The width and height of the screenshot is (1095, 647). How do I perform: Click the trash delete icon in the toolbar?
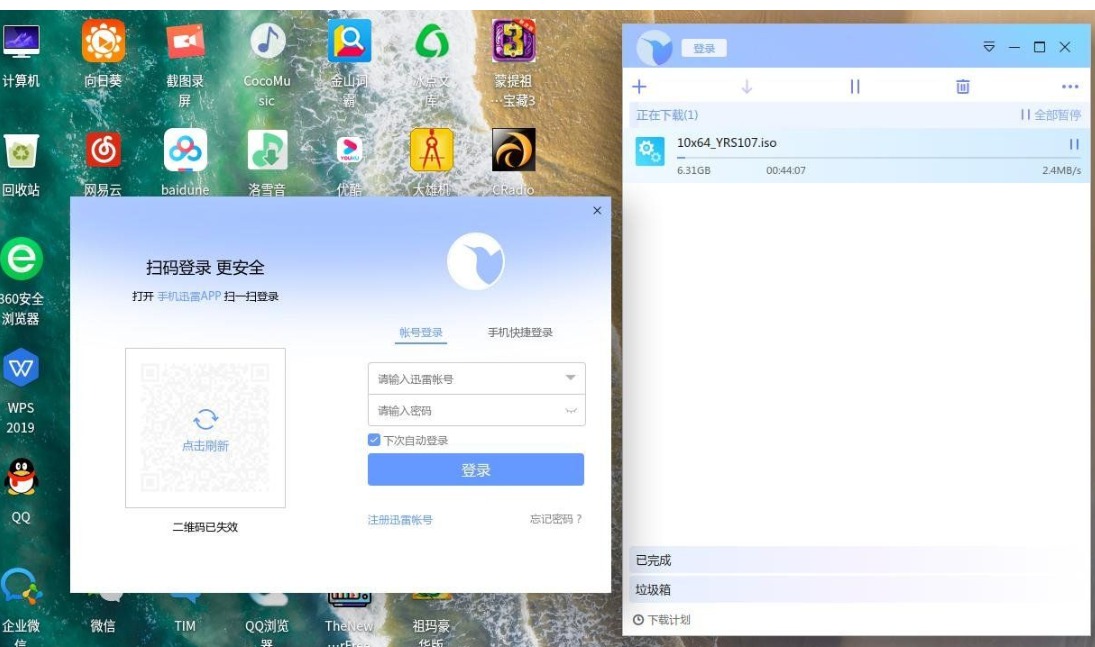tap(962, 87)
